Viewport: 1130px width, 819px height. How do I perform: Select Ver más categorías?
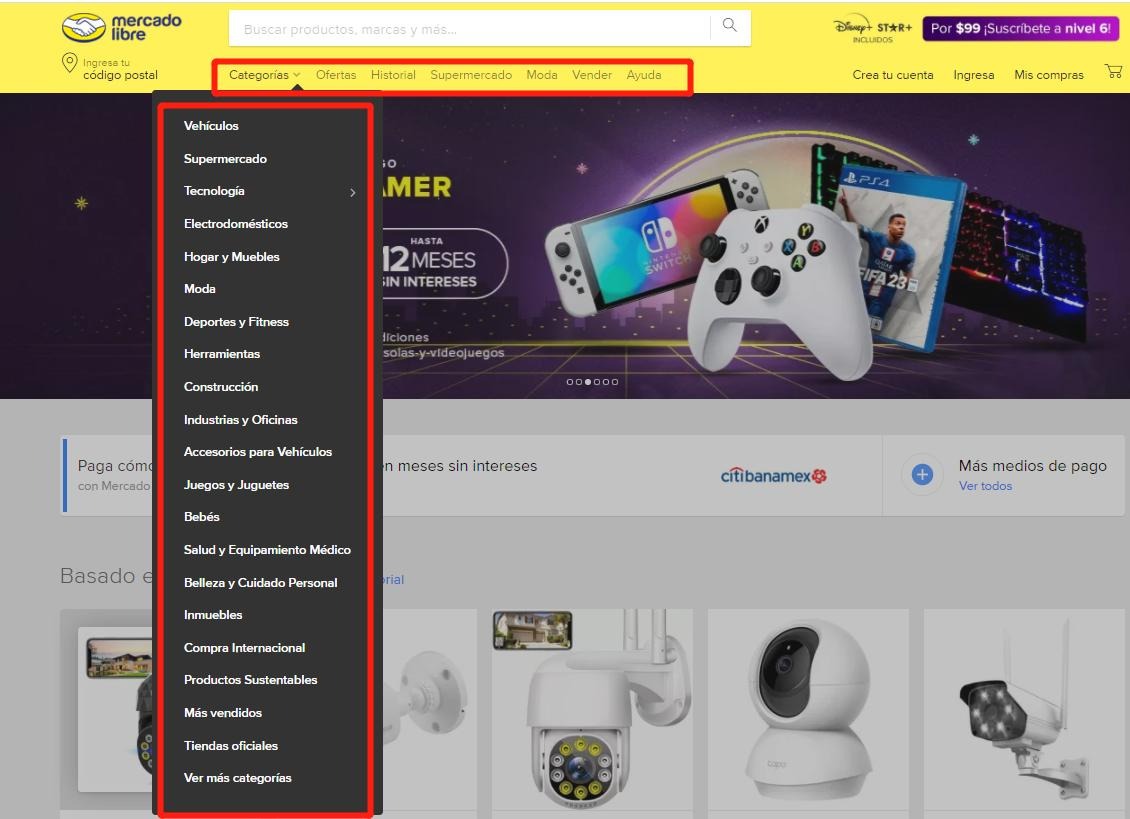pyautogui.click(x=237, y=778)
